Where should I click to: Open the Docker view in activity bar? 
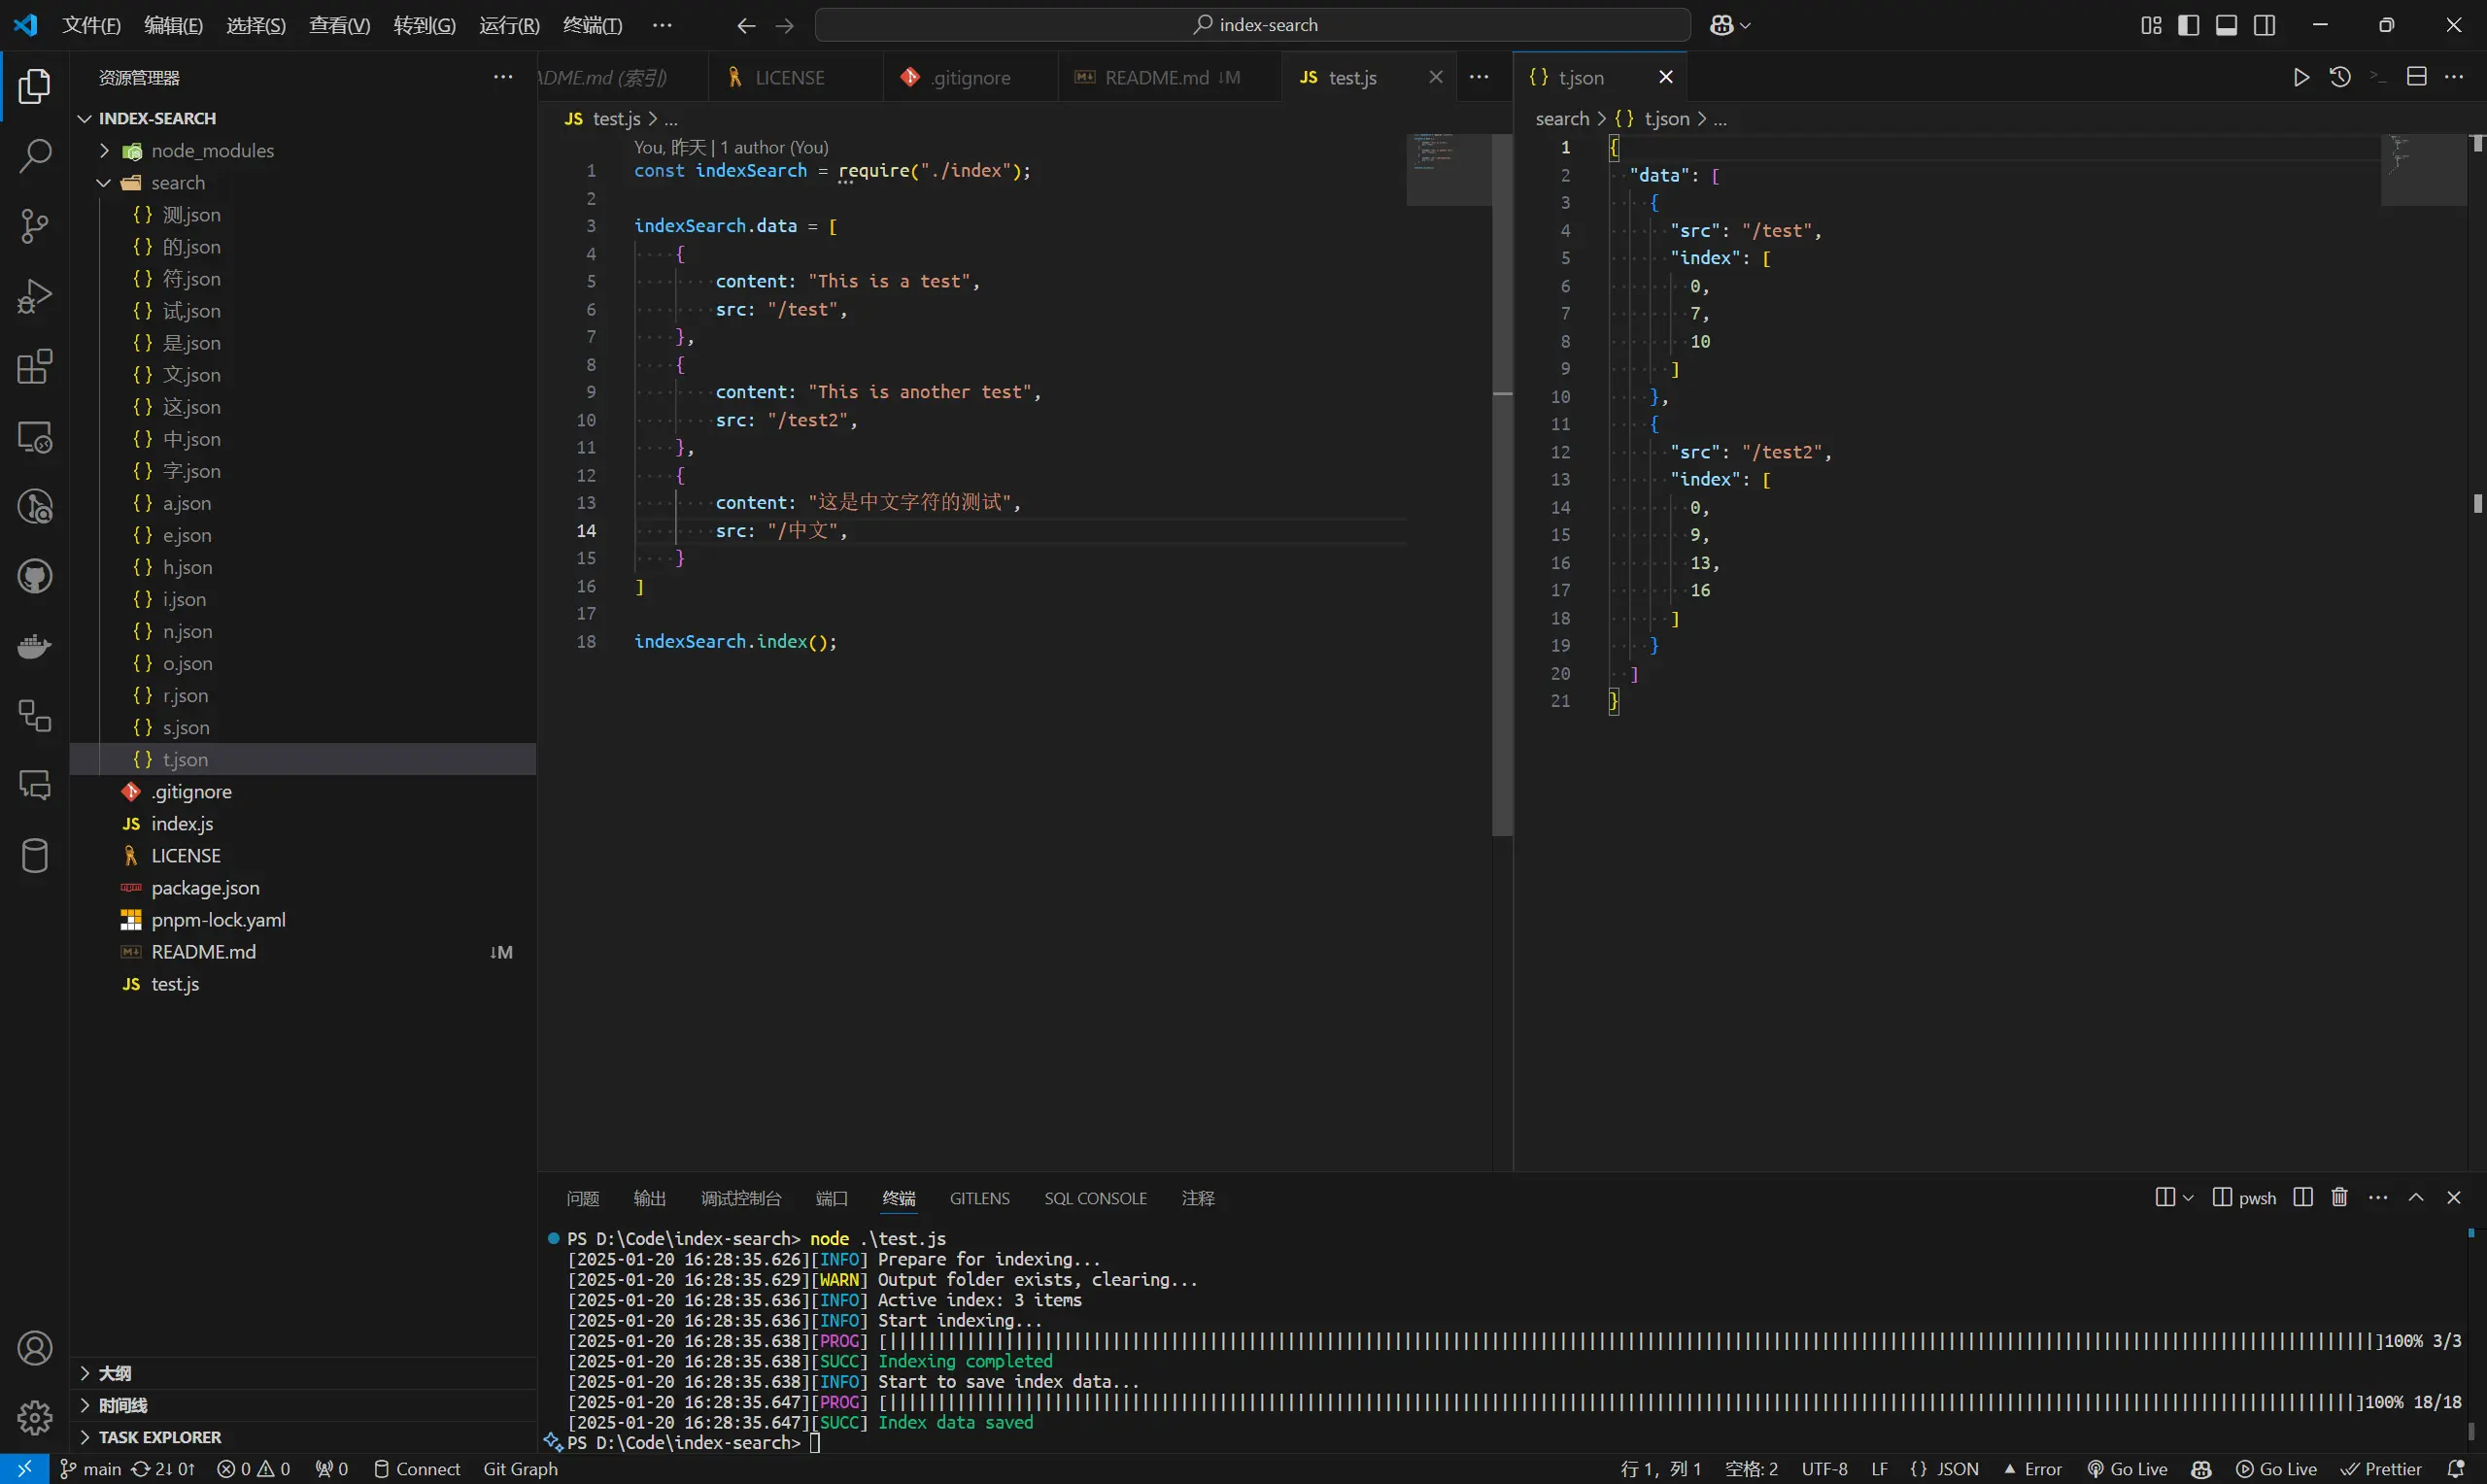click(35, 646)
